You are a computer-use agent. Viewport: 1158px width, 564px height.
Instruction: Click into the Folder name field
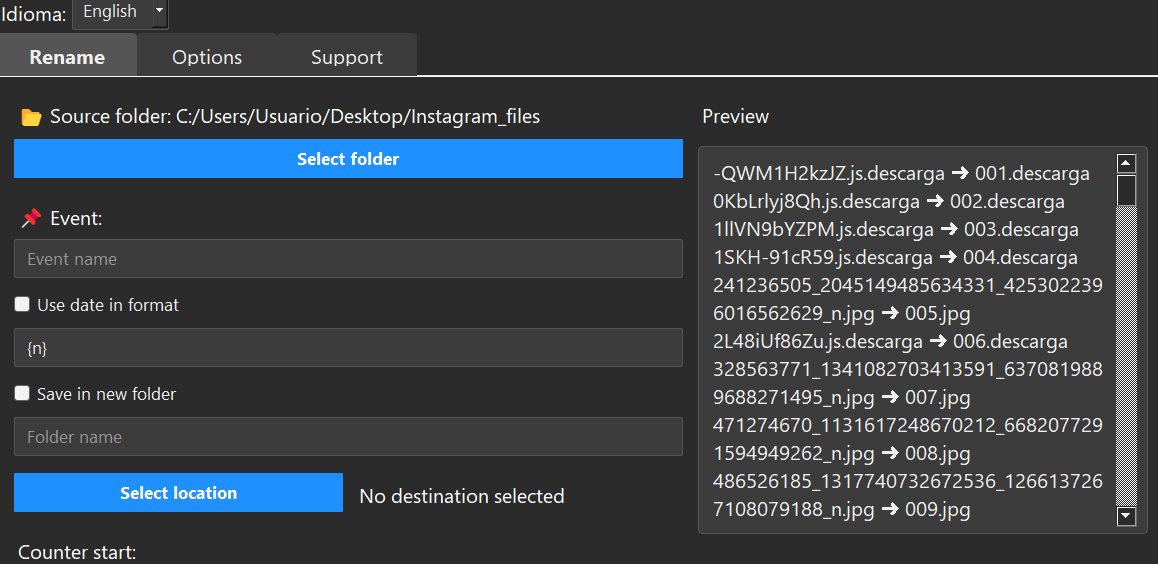[x=348, y=437]
